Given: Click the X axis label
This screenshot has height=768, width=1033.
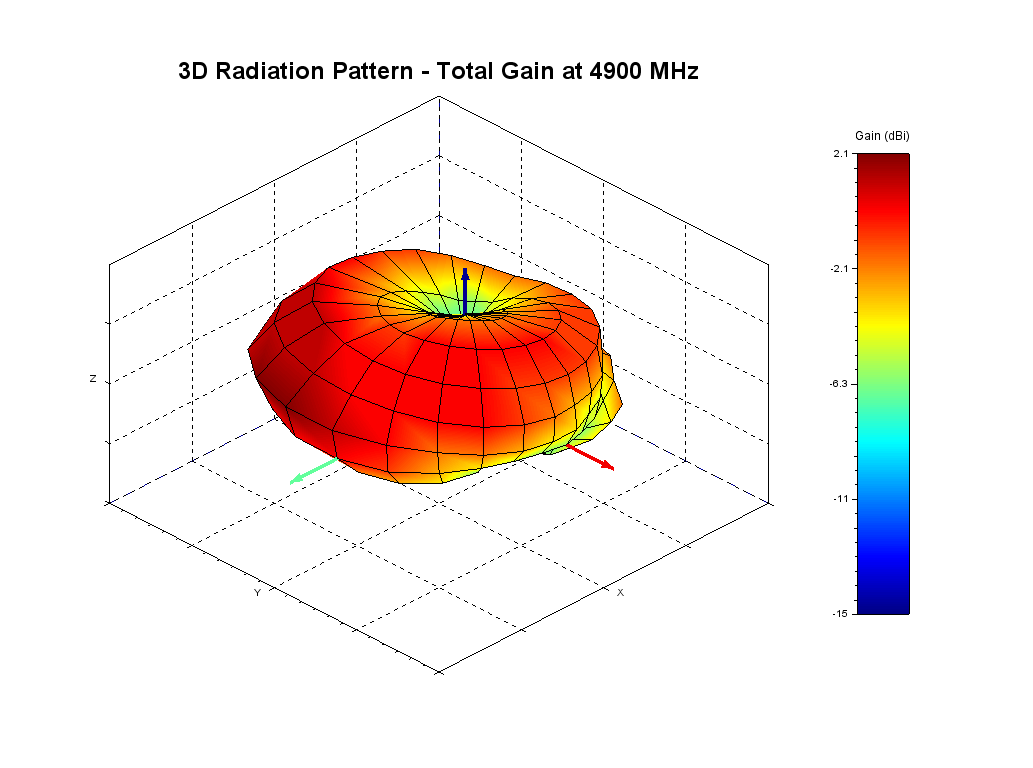Looking at the screenshot, I should pyautogui.click(x=620, y=593).
